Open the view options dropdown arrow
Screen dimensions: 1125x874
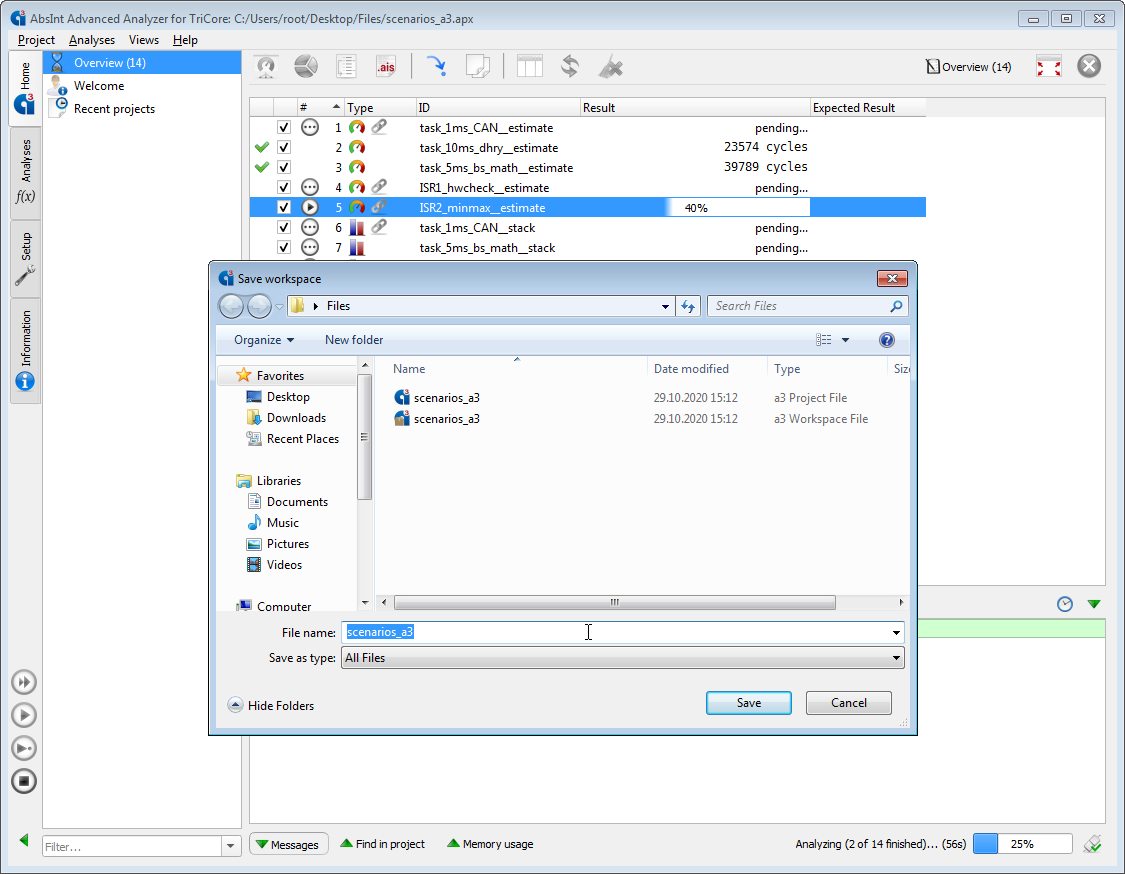[845, 340]
